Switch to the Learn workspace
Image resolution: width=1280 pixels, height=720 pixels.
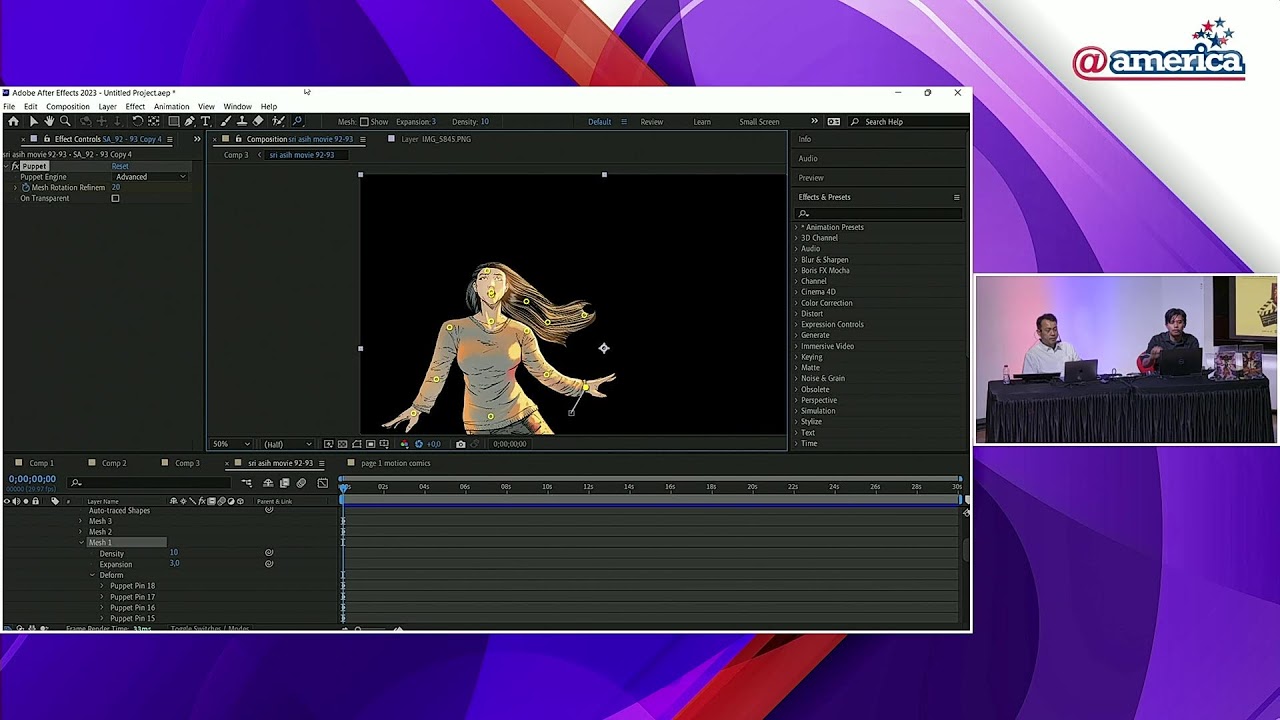point(702,122)
